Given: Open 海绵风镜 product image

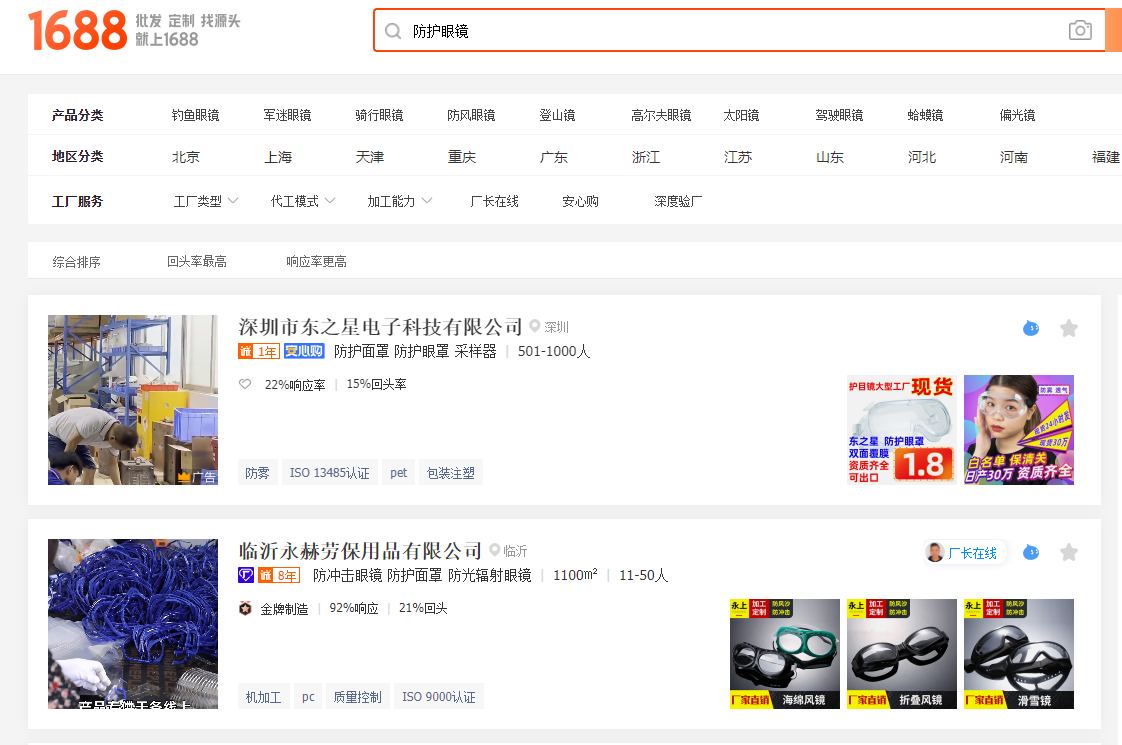Looking at the screenshot, I should 785,654.
